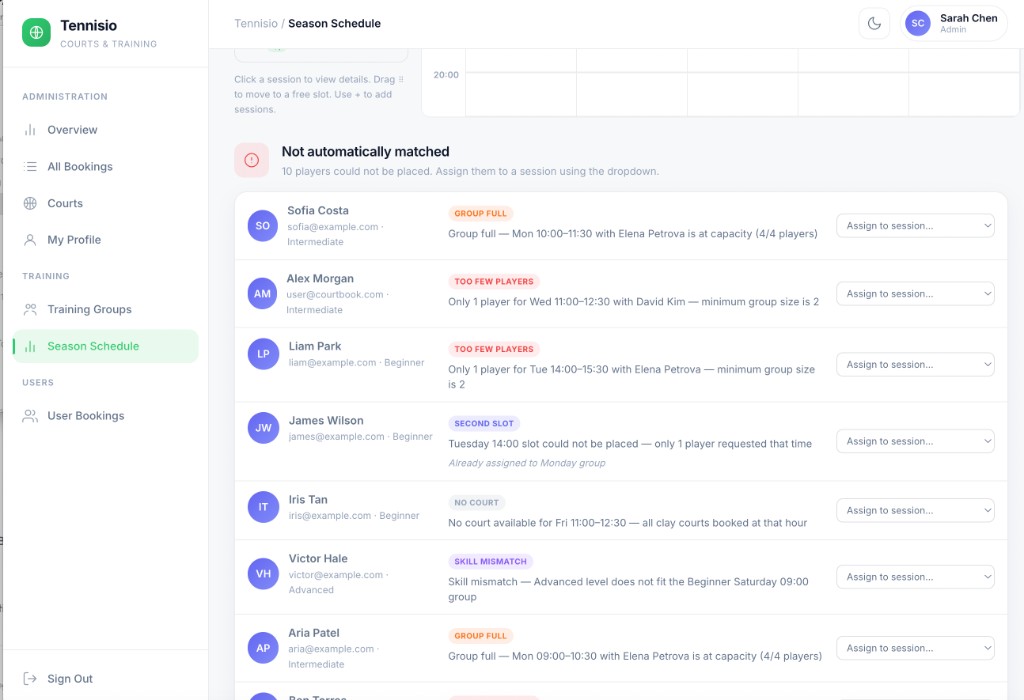Image resolution: width=1024 pixels, height=700 pixels.
Task: Click email sofia@example.com
Action: (333, 227)
